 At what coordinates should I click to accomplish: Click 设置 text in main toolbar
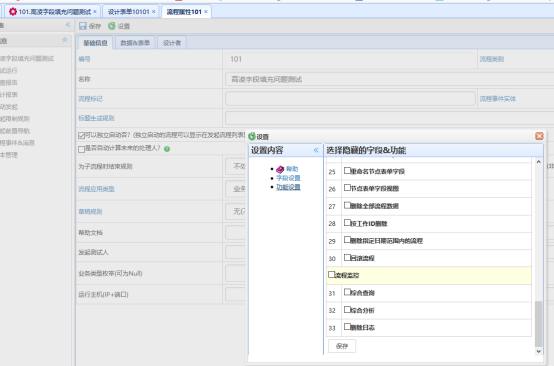click(124, 26)
